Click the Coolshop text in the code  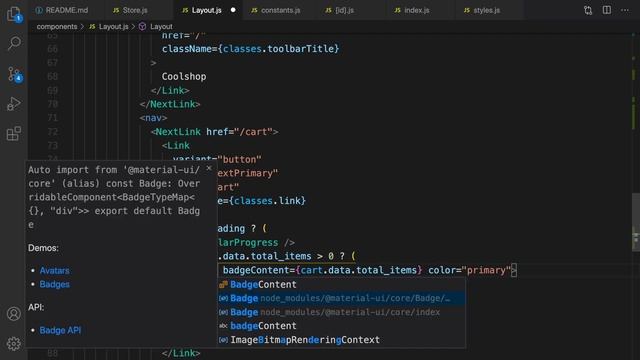(x=184, y=77)
